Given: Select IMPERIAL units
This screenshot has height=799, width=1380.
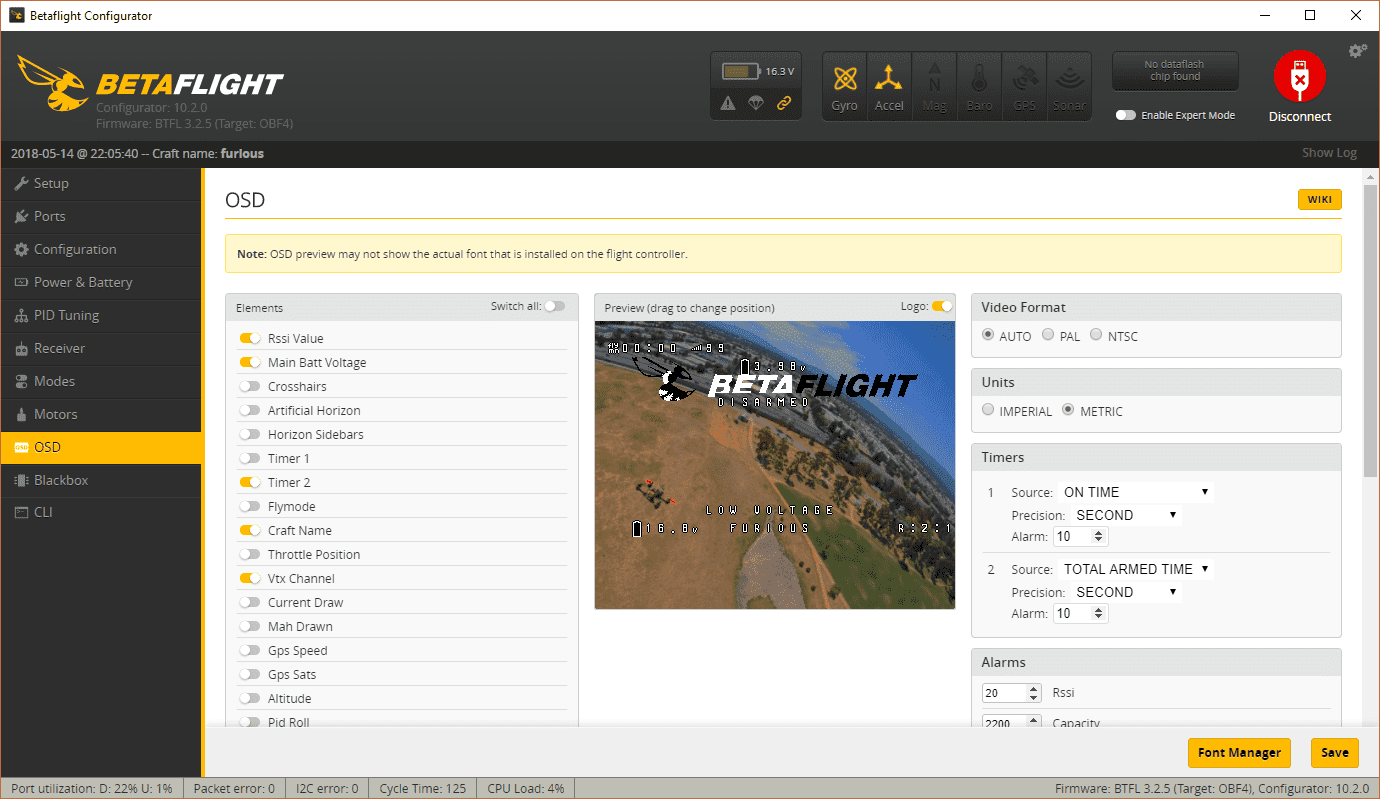Looking at the screenshot, I should point(988,410).
